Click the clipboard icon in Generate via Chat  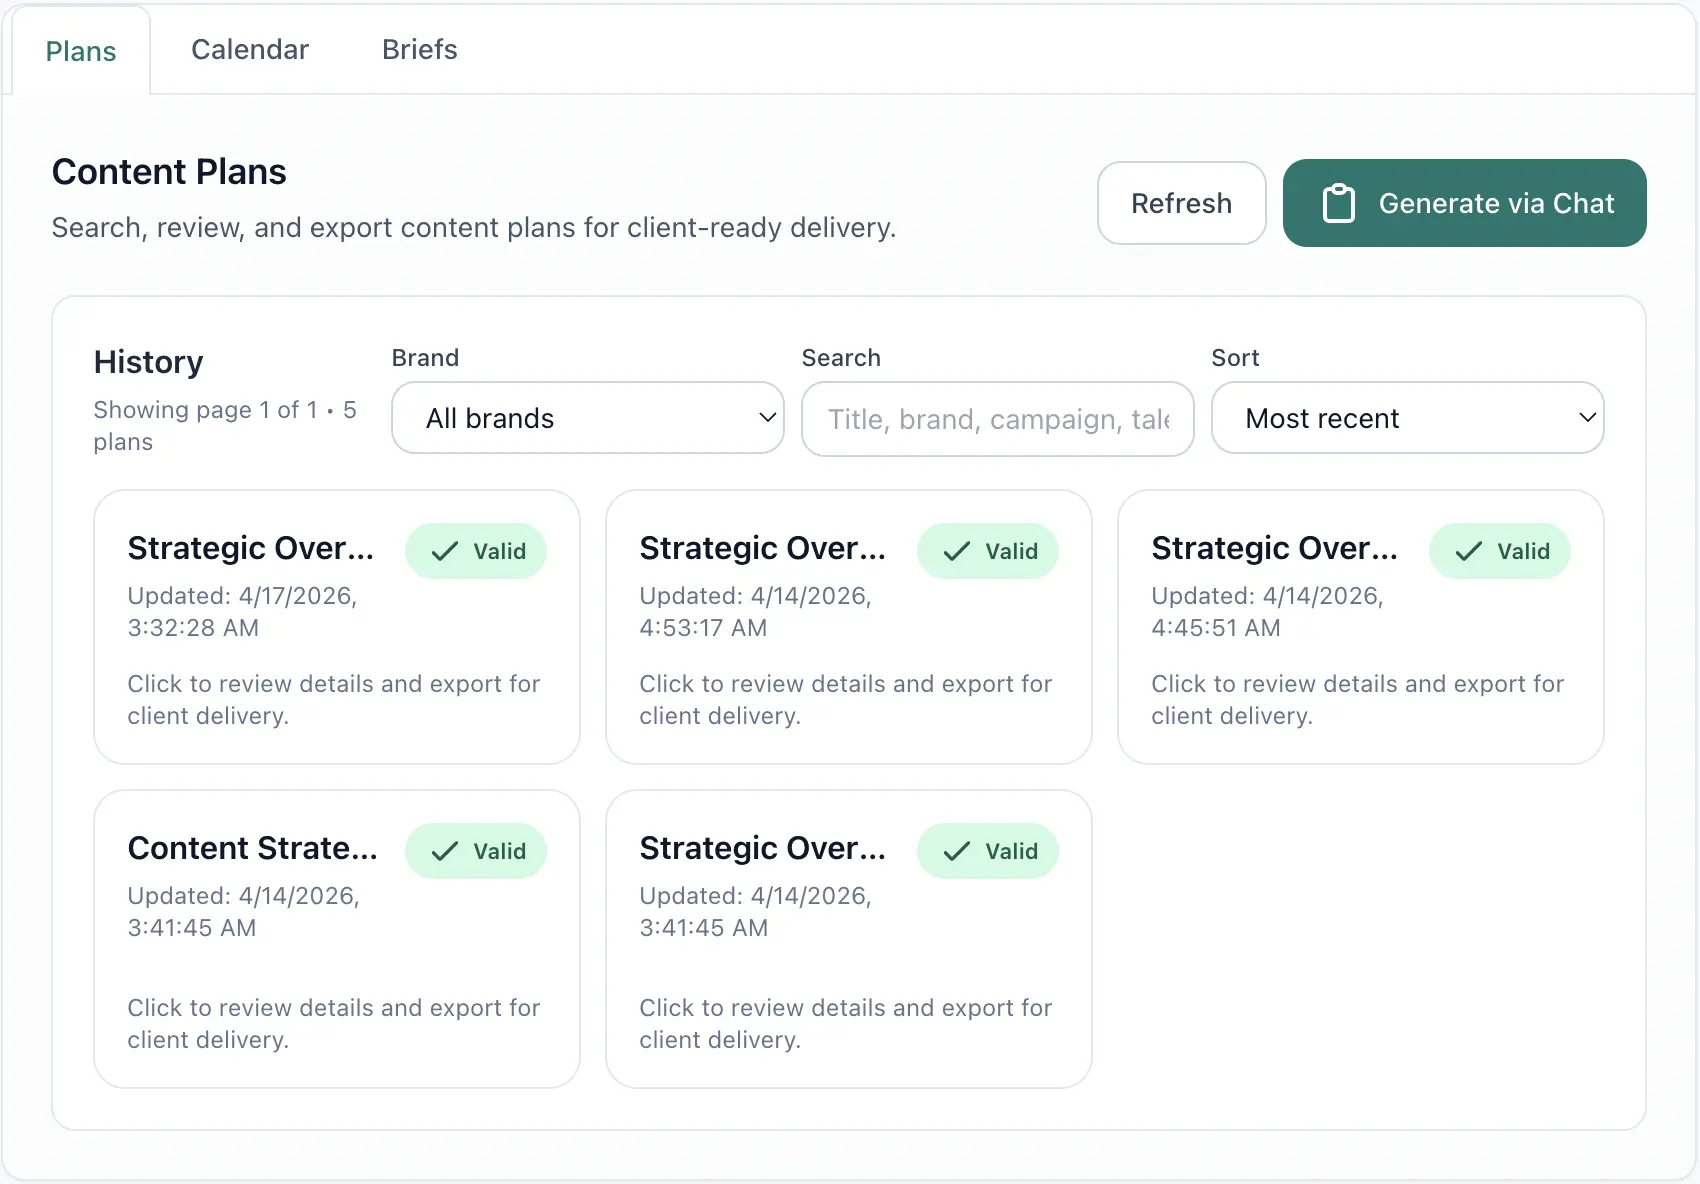tap(1338, 203)
